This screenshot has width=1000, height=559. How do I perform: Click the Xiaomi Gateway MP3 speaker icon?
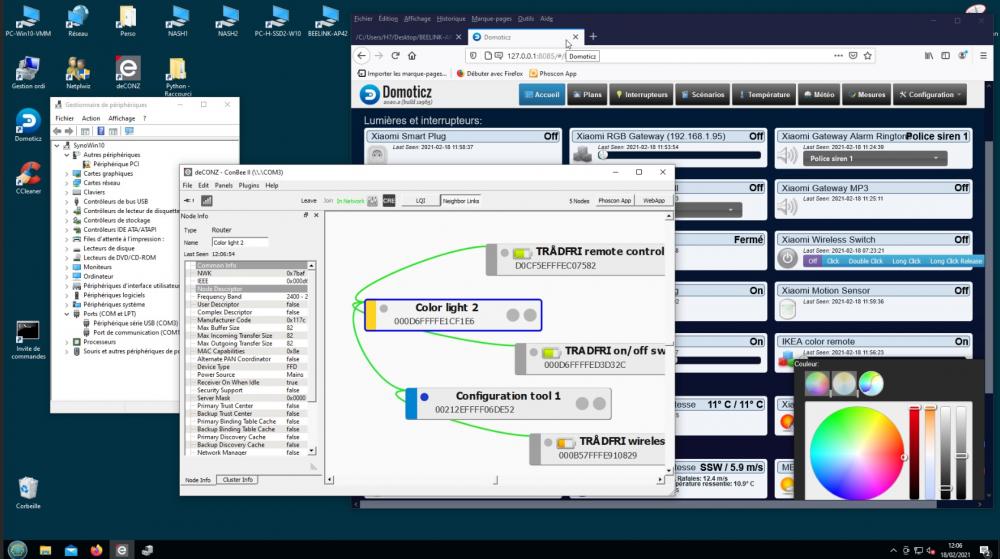click(787, 206)
